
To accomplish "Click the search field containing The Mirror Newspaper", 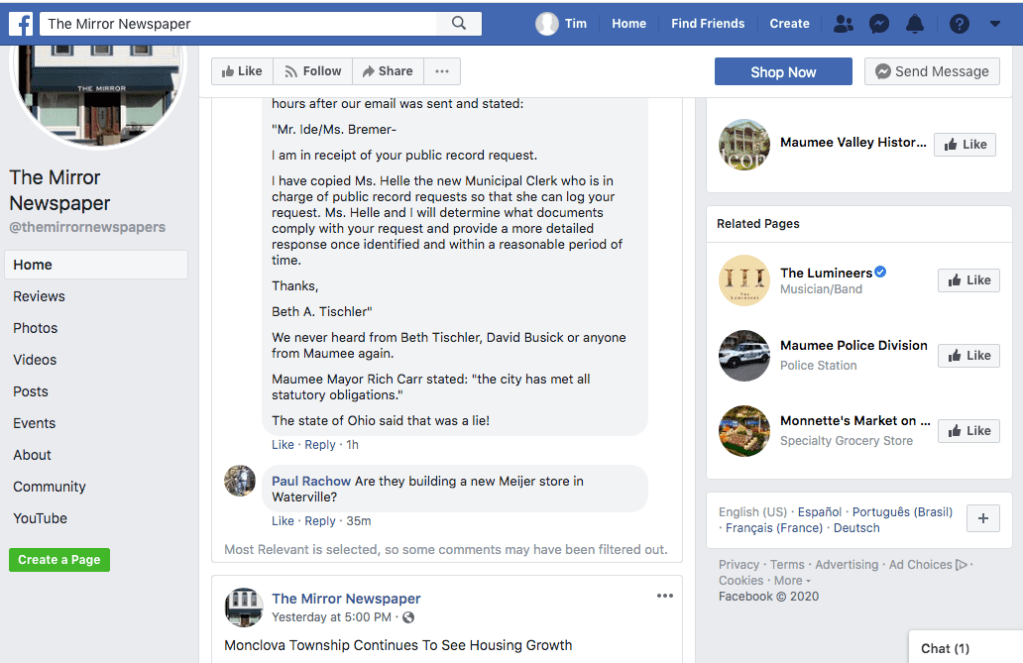I will [x=240, y=23].
